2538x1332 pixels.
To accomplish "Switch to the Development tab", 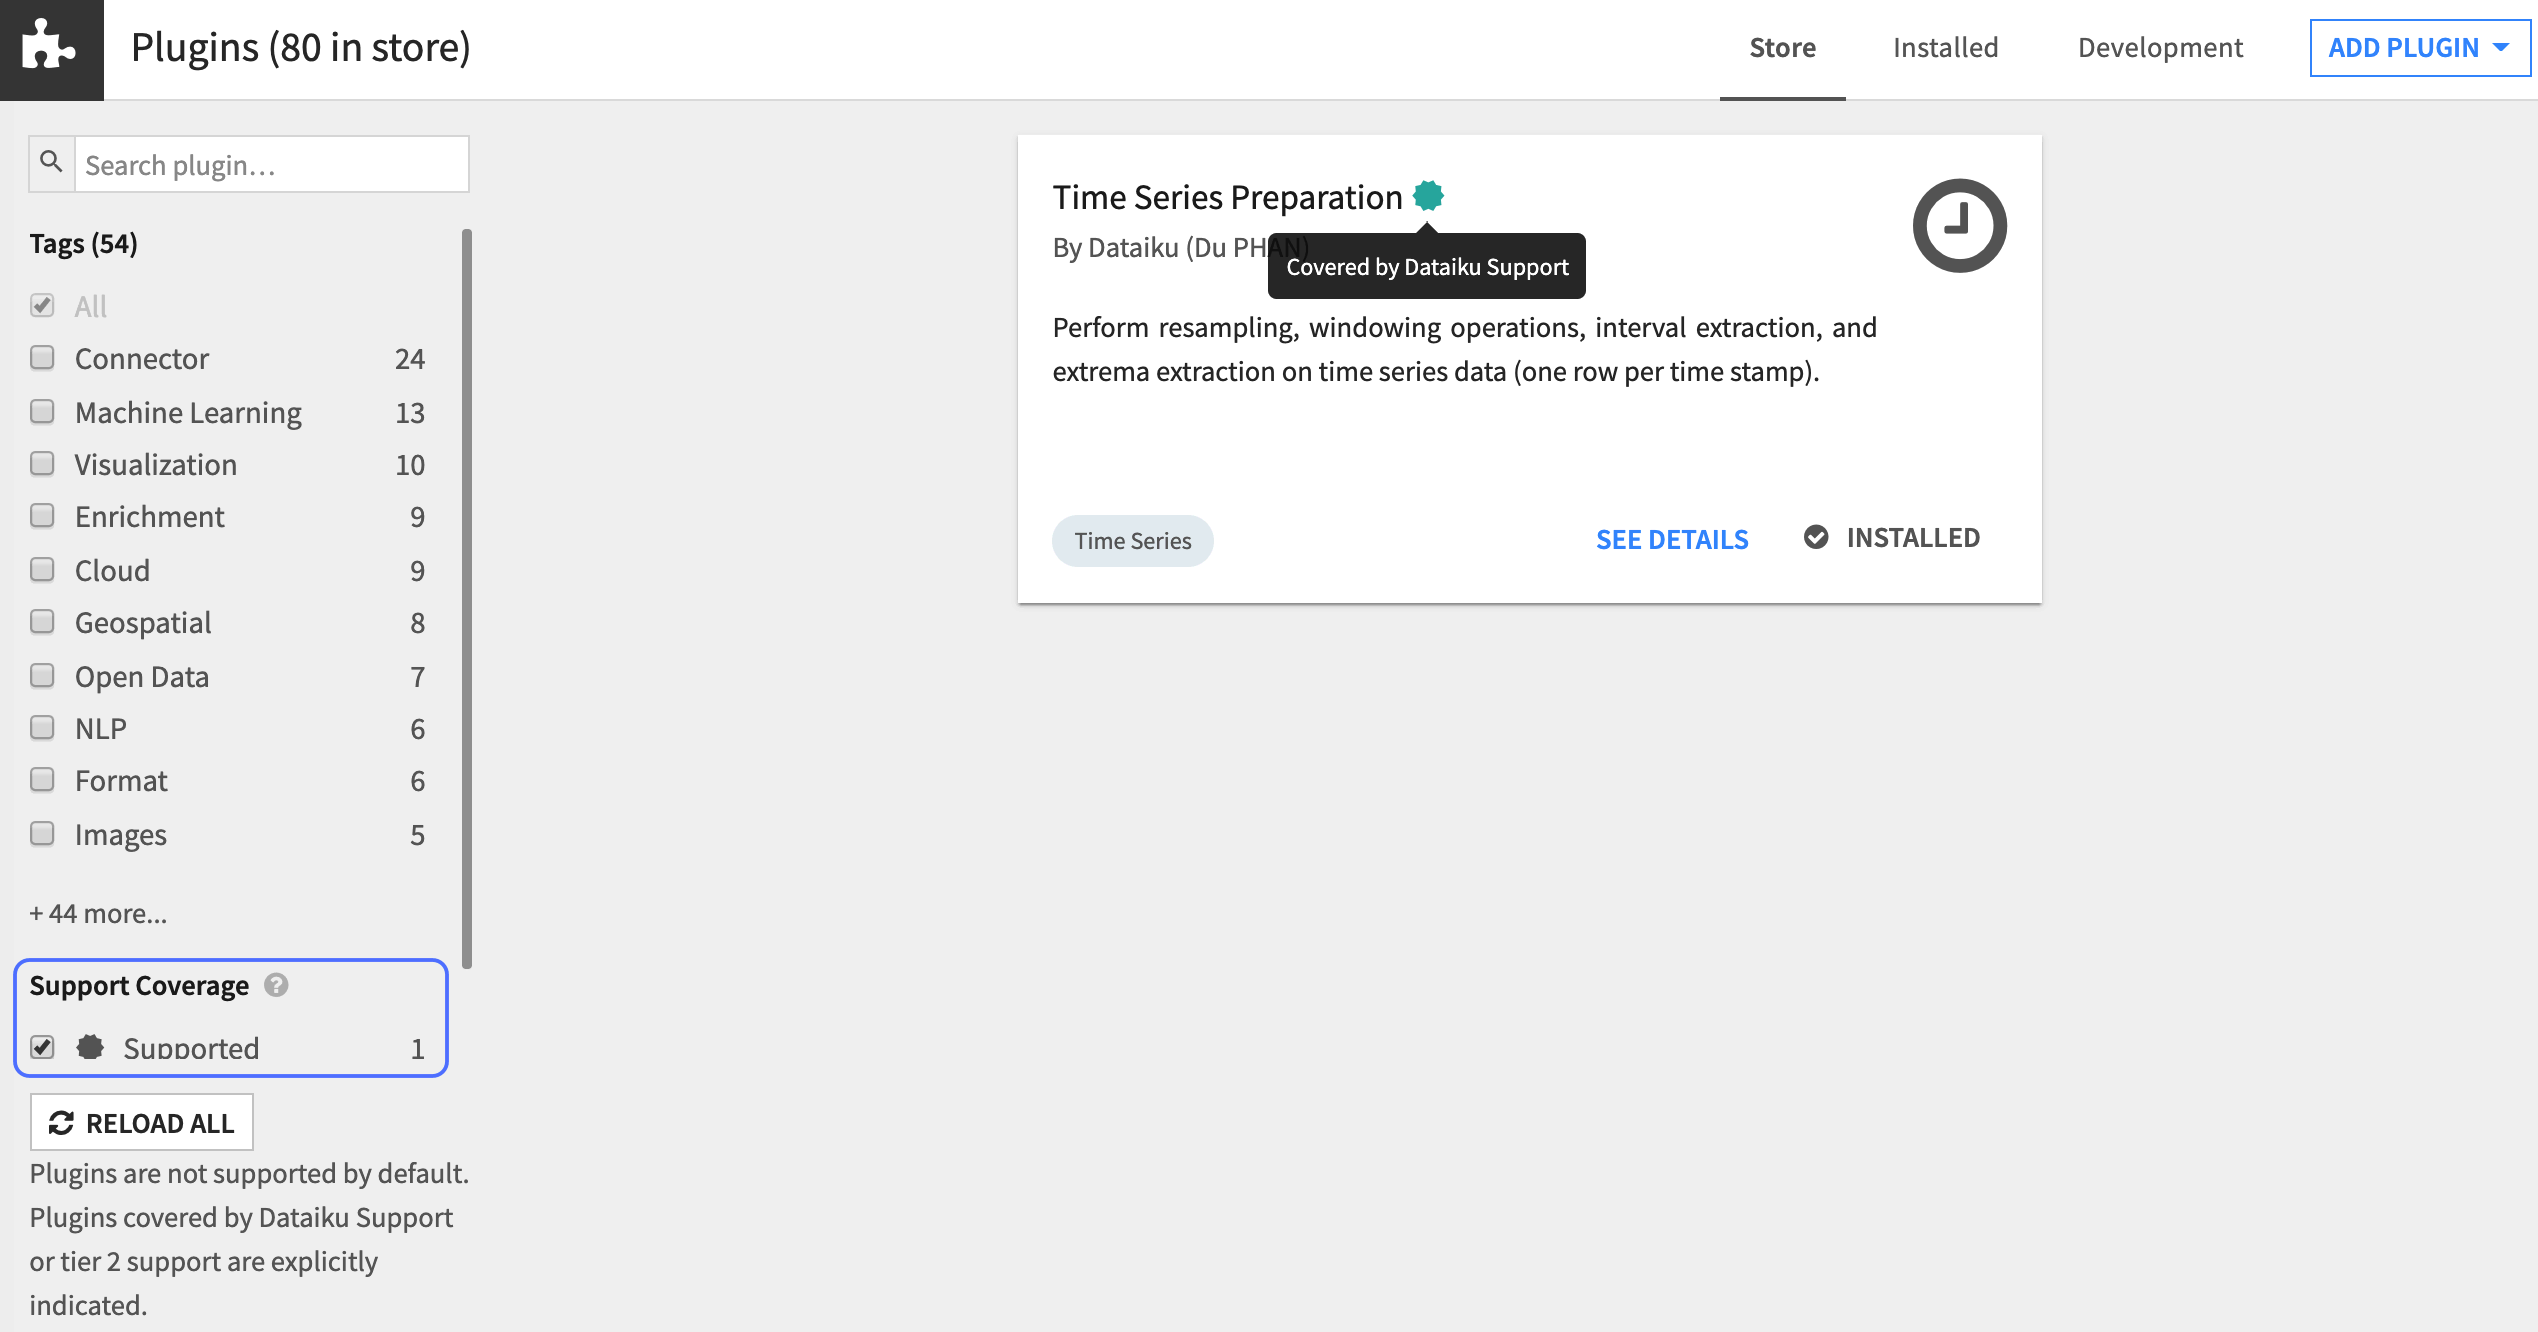I will pos(2159,47).
